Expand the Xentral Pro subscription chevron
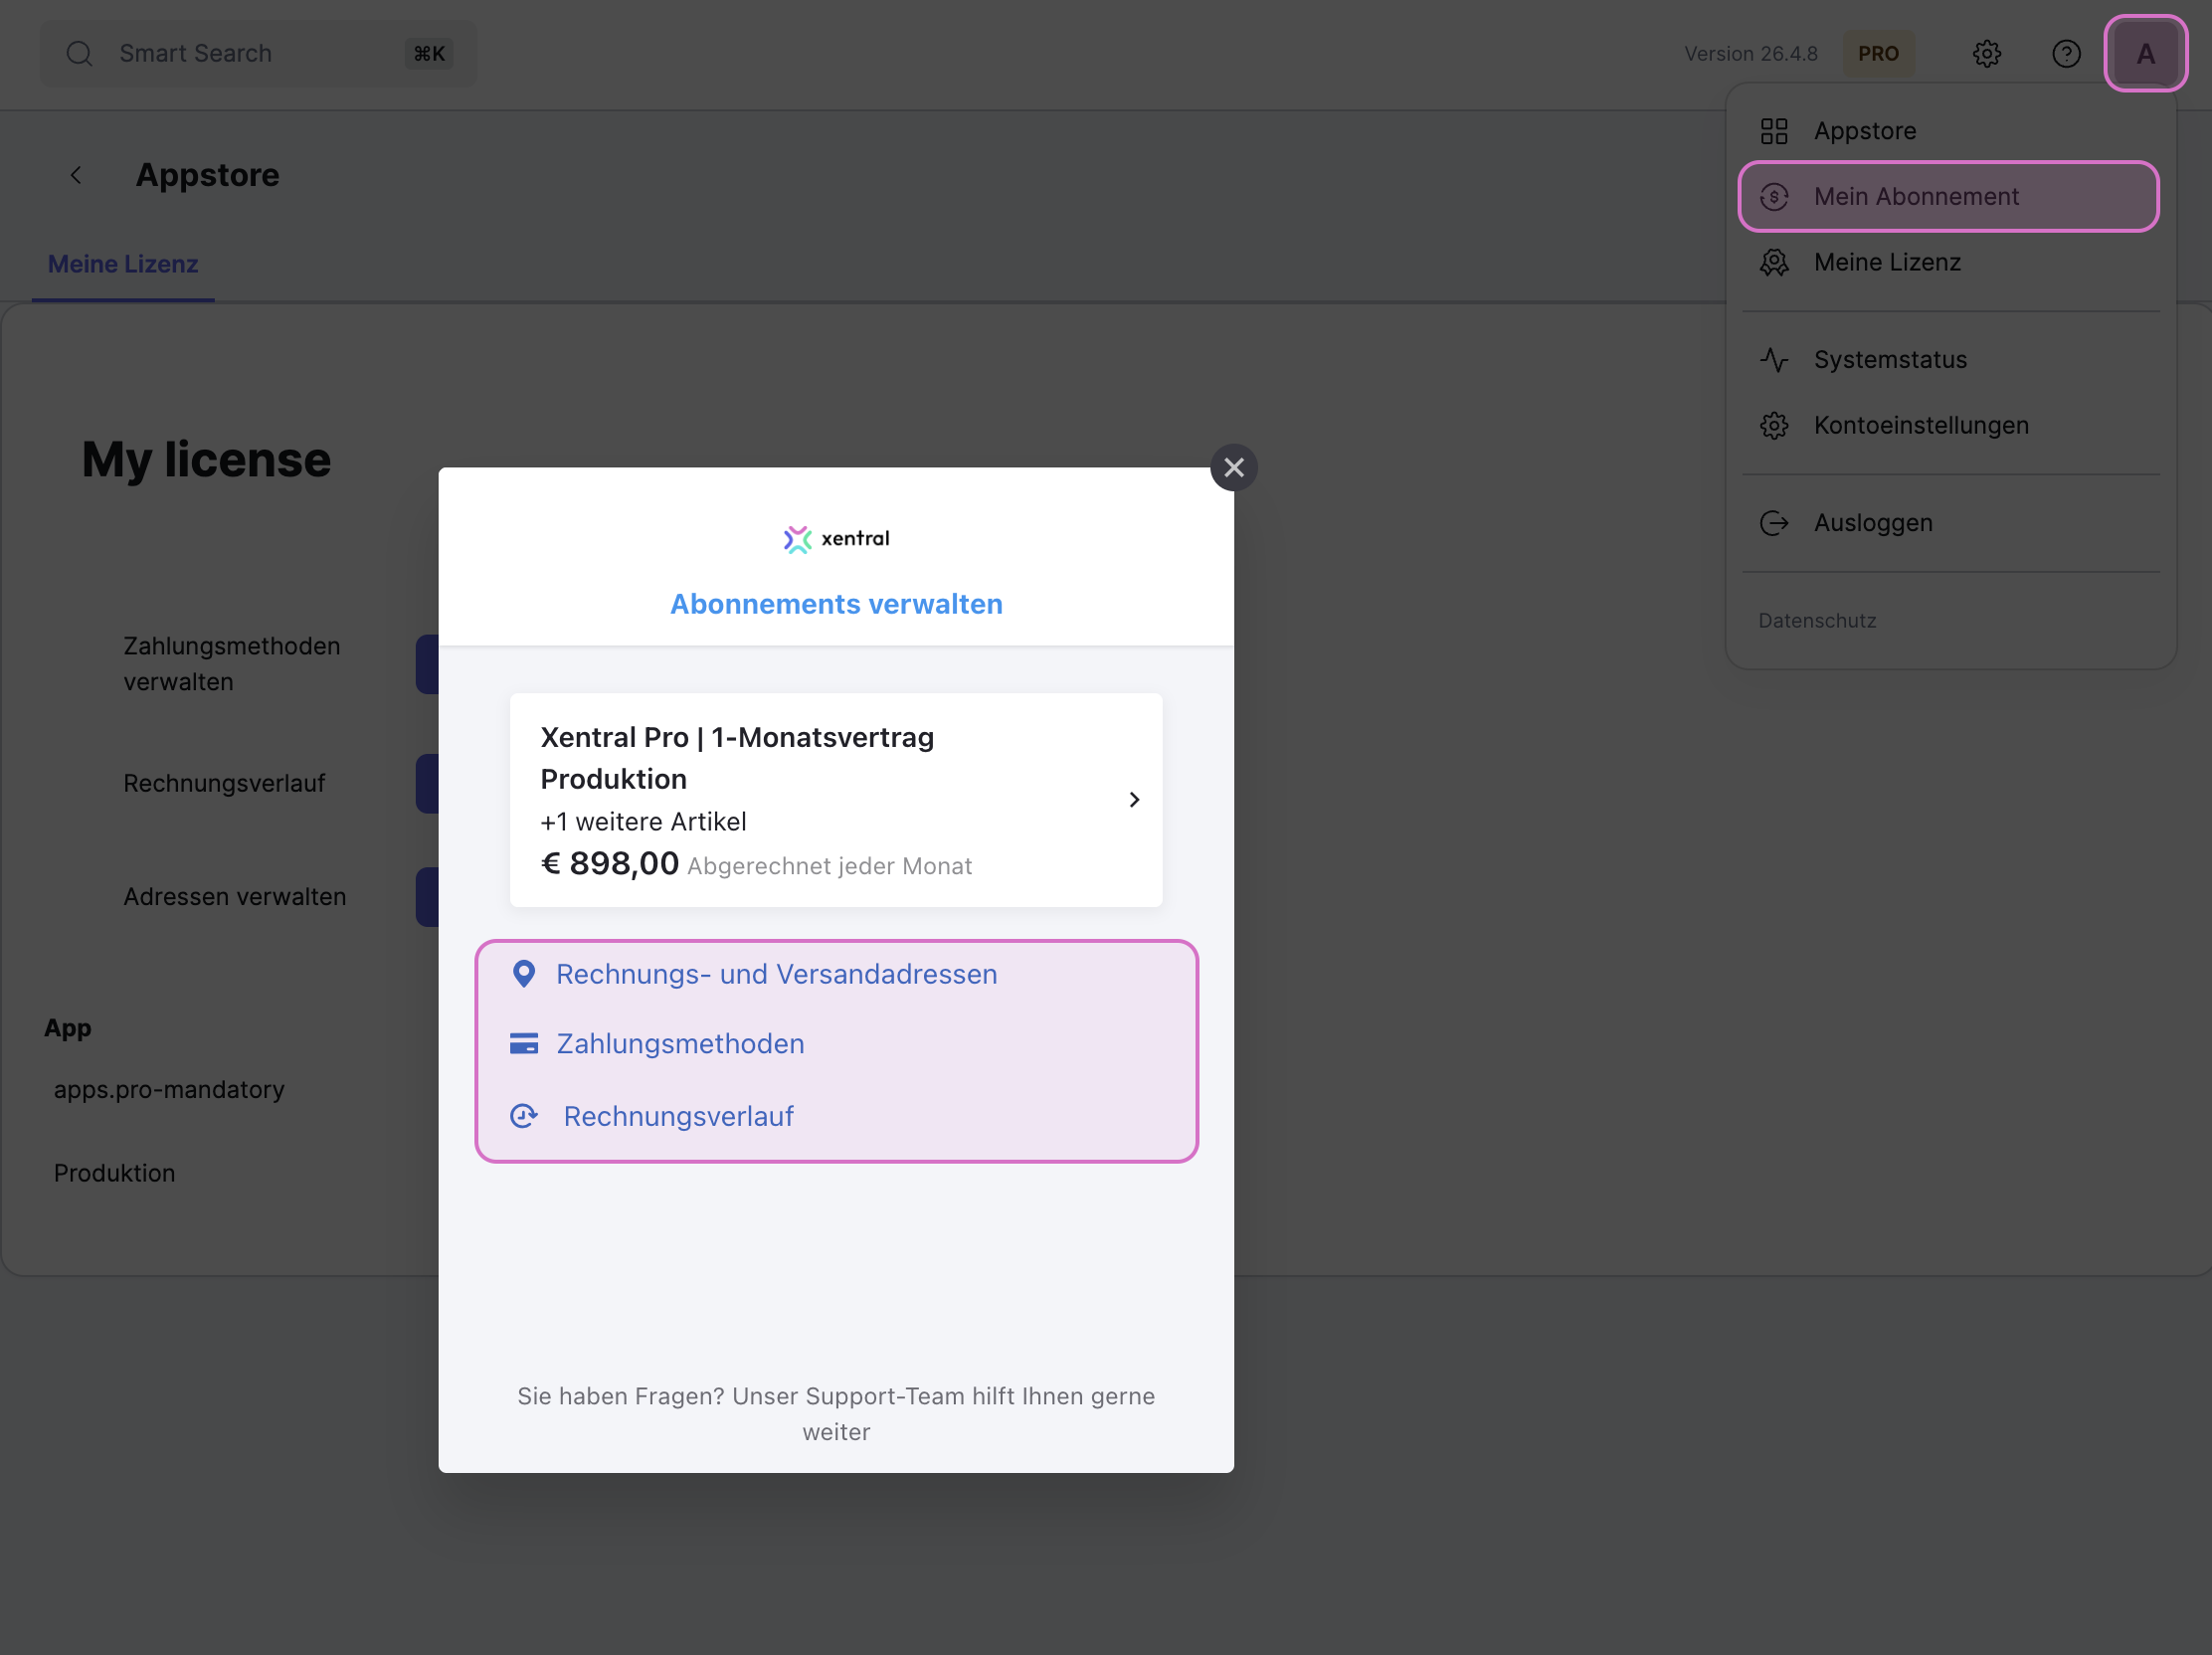 (x=1133, y=800)
